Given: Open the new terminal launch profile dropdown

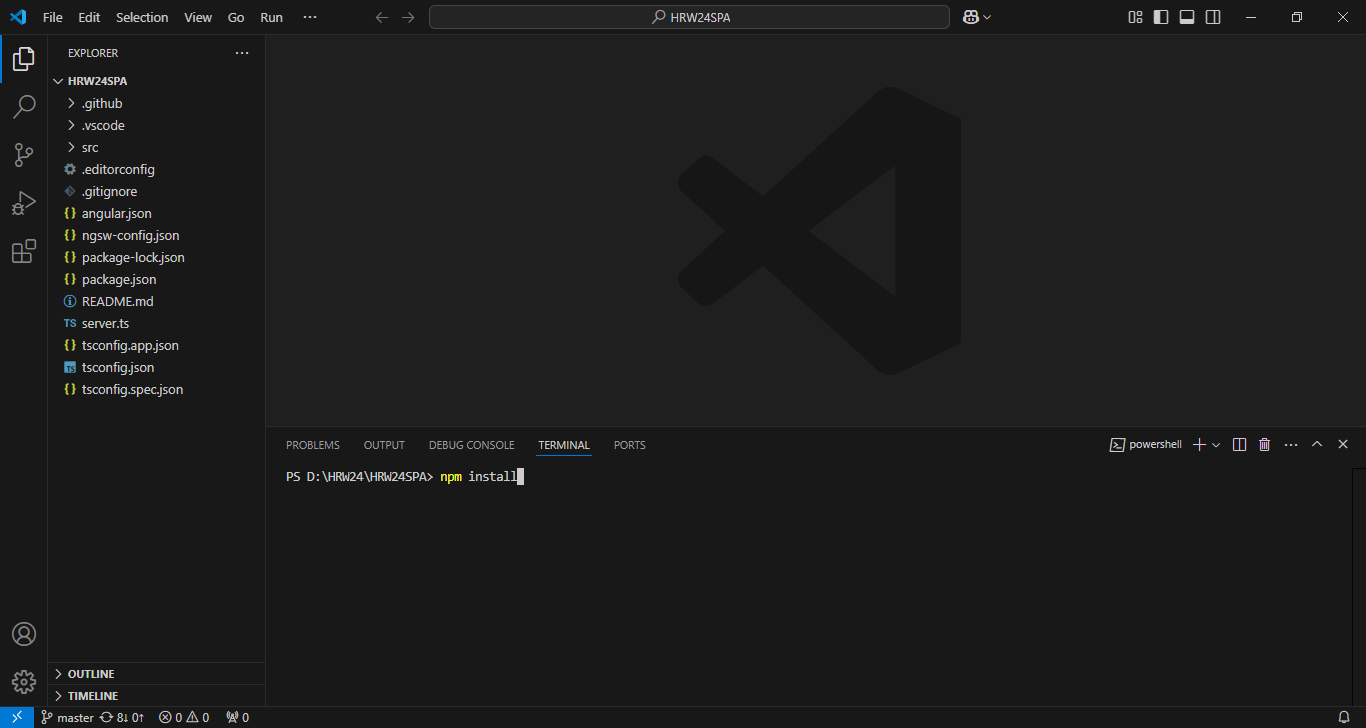Looking at the screenshot, I should 1216,445.
